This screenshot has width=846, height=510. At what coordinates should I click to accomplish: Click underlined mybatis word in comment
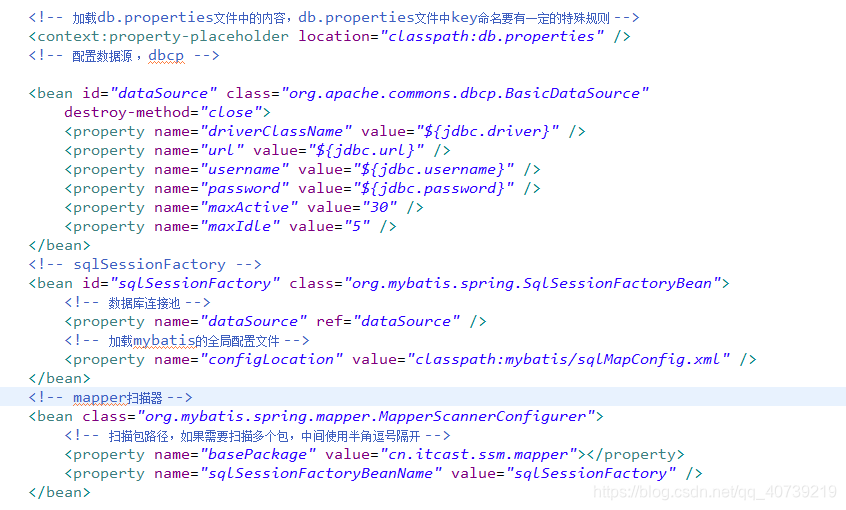point(164,341)
